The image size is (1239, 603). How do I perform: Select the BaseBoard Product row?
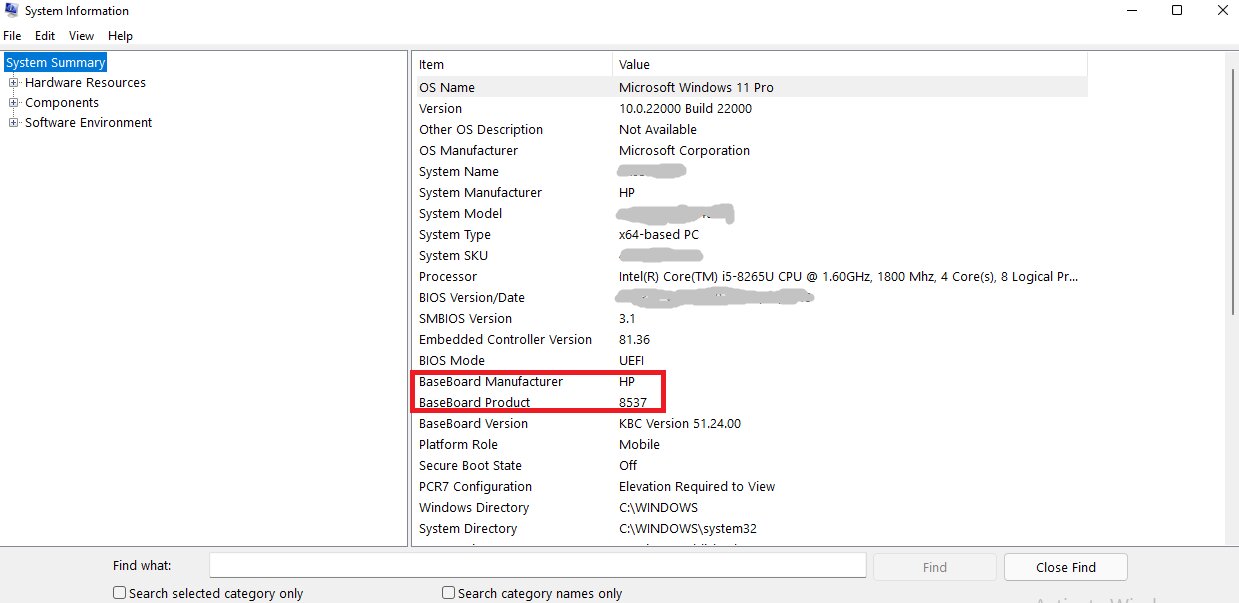tap(474, 403)
